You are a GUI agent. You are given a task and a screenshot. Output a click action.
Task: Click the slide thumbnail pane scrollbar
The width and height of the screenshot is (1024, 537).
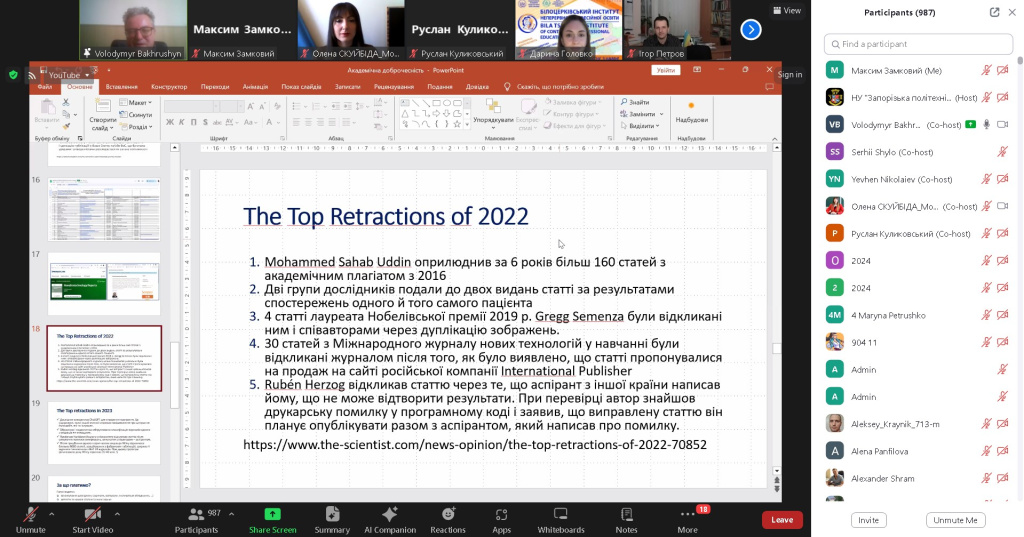(x=174, y=374)
